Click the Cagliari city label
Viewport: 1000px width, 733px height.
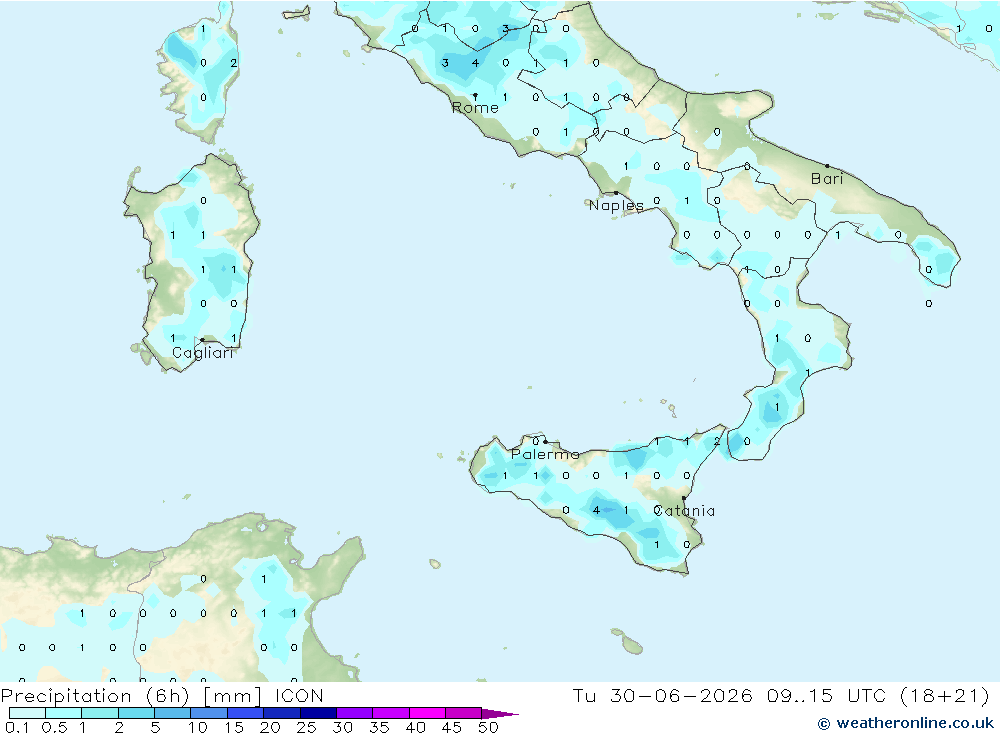click(x=203, y=353)
